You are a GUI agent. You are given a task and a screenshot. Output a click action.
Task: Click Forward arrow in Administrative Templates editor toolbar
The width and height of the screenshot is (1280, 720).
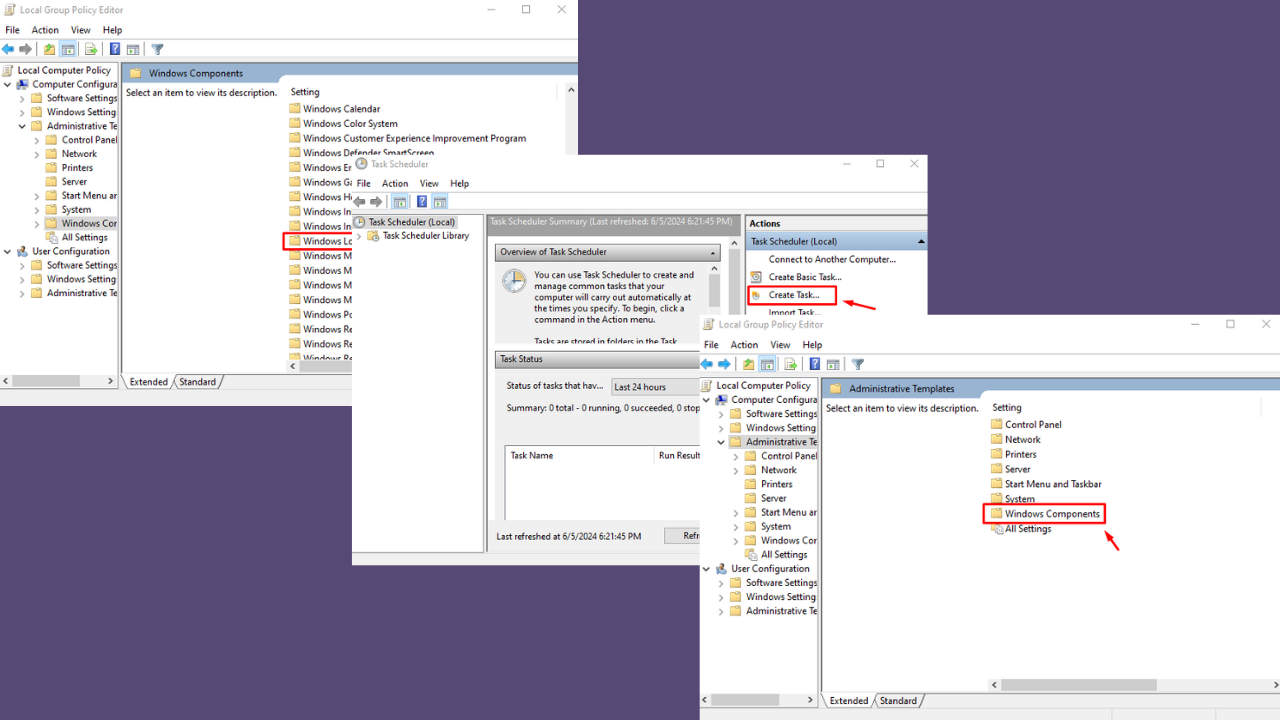click(x=726, y=364)
